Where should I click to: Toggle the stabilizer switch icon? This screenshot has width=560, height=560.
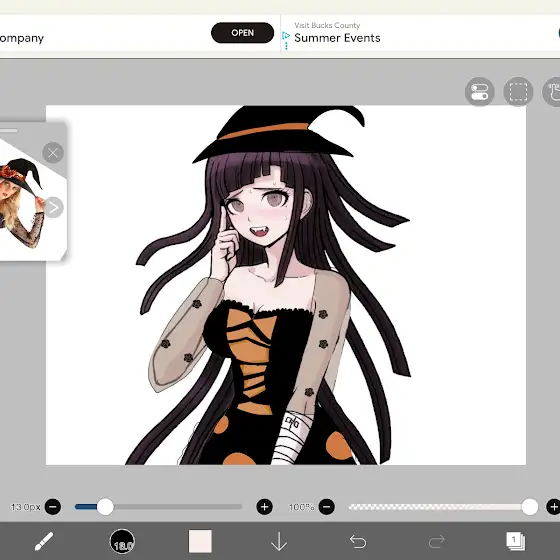[x=480, y=92]
